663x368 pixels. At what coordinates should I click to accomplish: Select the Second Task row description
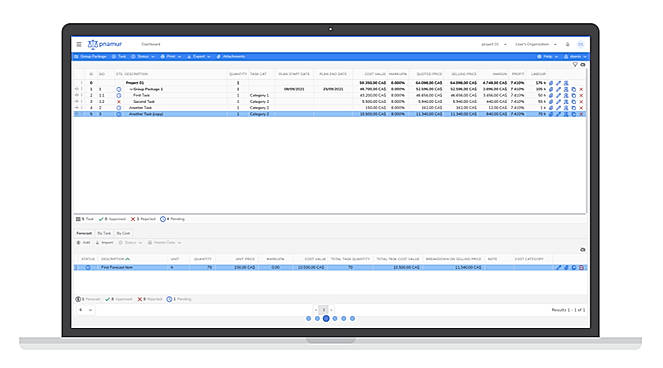point(144,102)
